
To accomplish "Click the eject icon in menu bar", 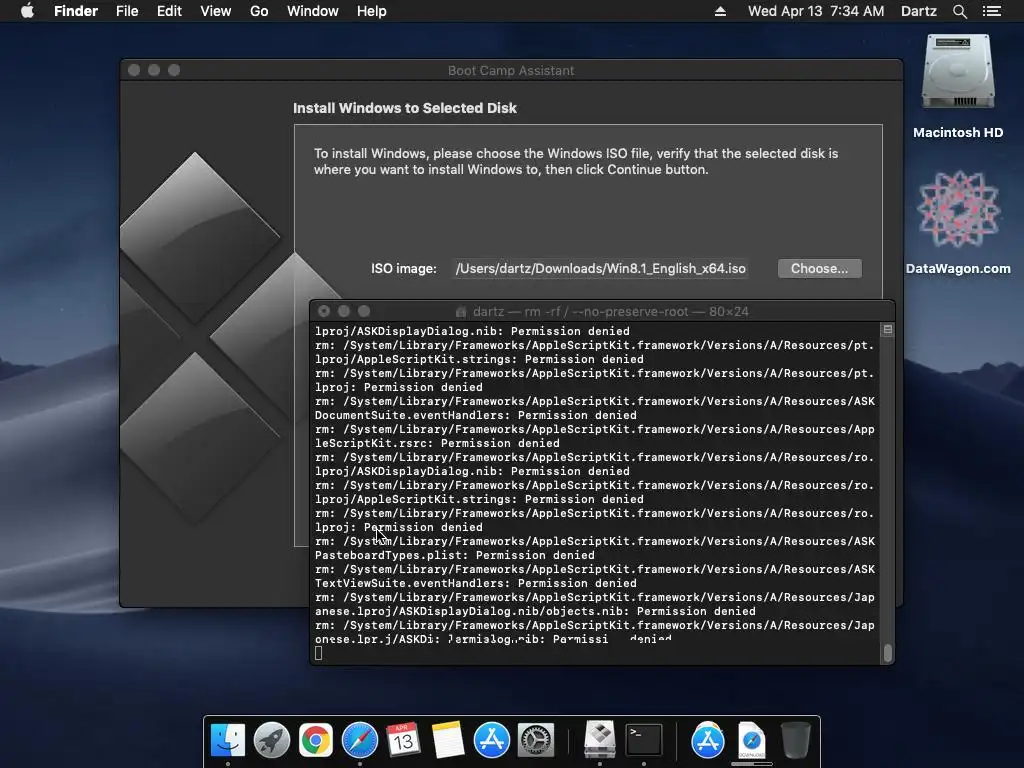I will tap(720, 11).
